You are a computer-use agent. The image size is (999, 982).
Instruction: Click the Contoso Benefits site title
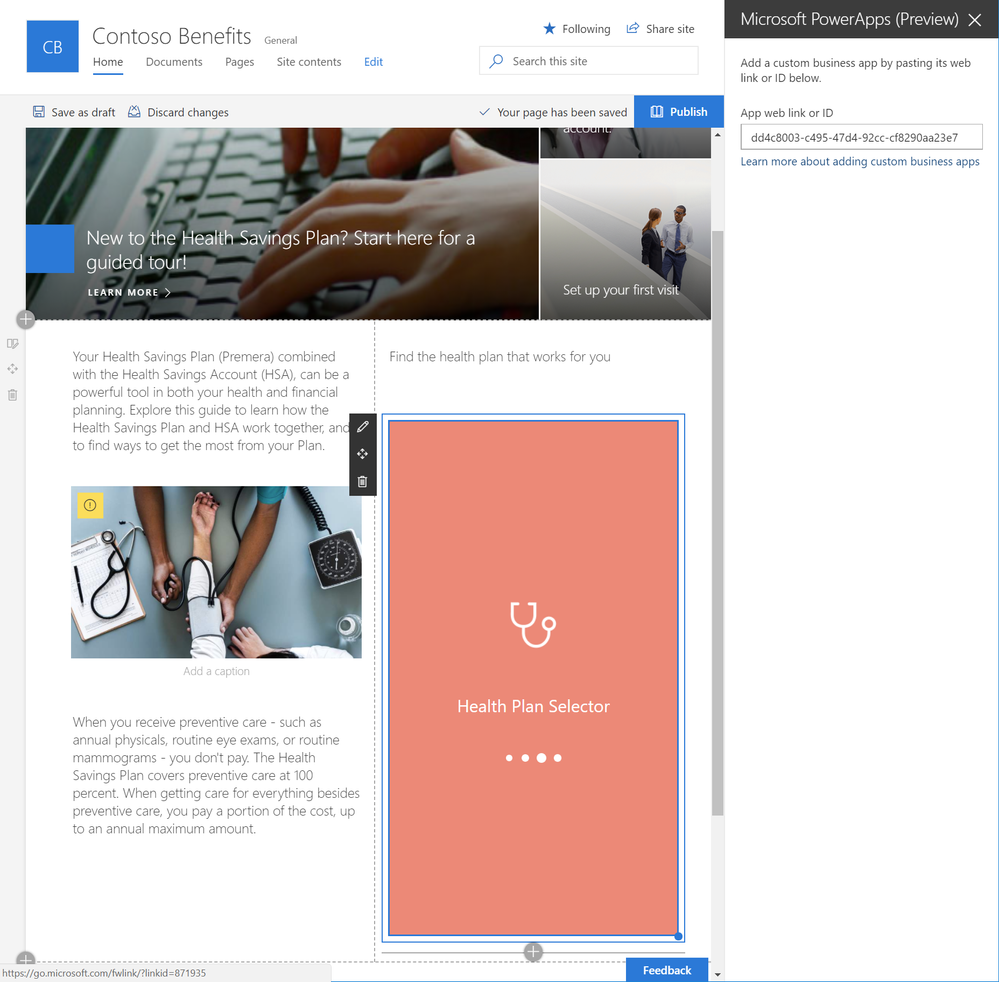coord(171,36)
